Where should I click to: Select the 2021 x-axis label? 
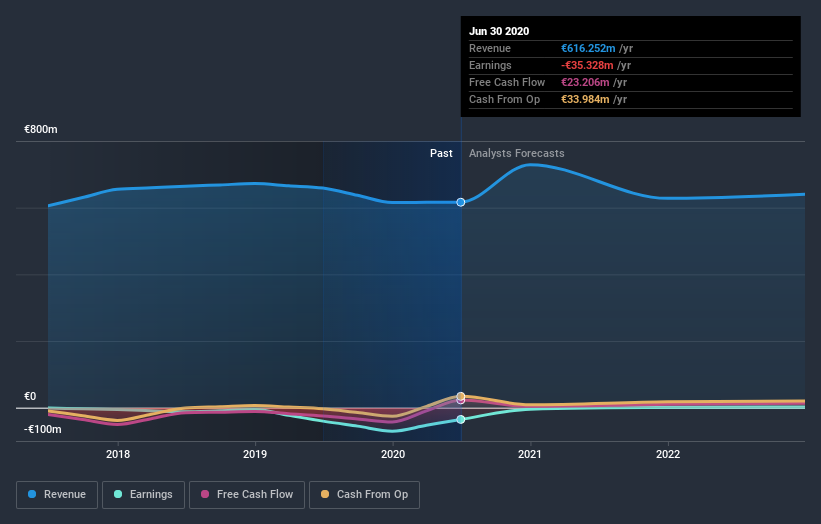click(x=530, y=454)
